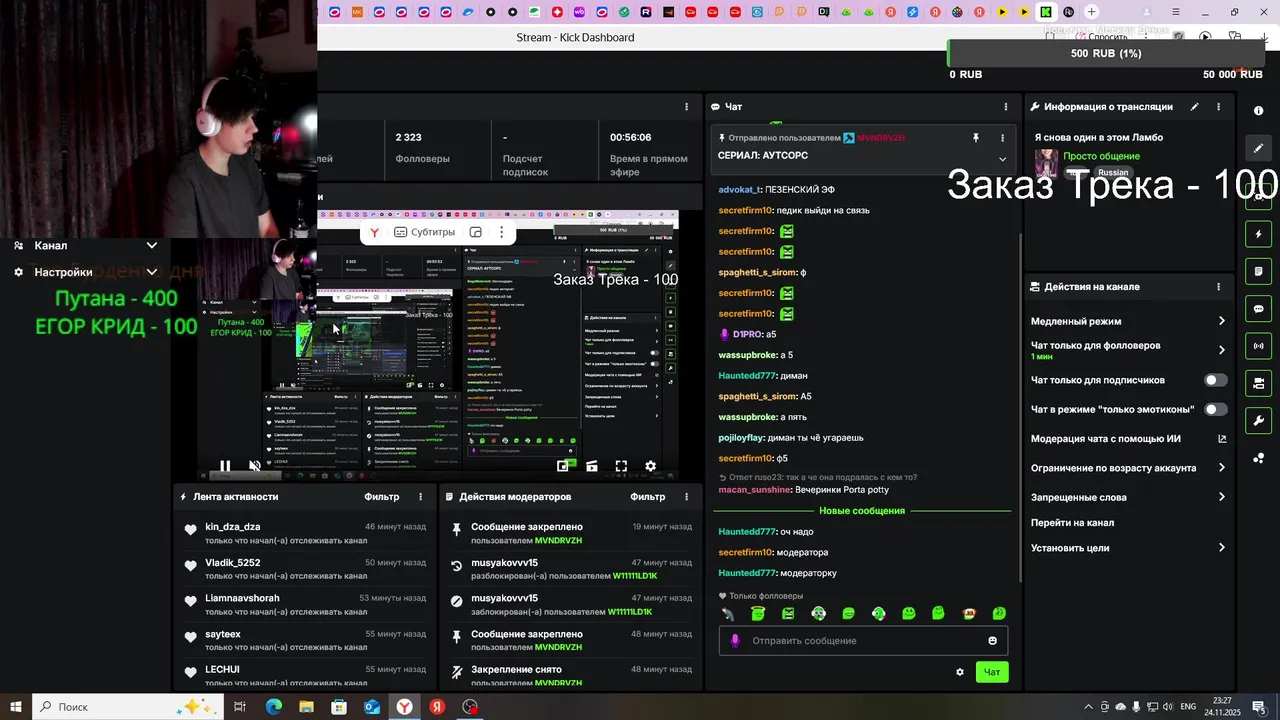Open picture-in-picture for the preview

coord(563,466)
